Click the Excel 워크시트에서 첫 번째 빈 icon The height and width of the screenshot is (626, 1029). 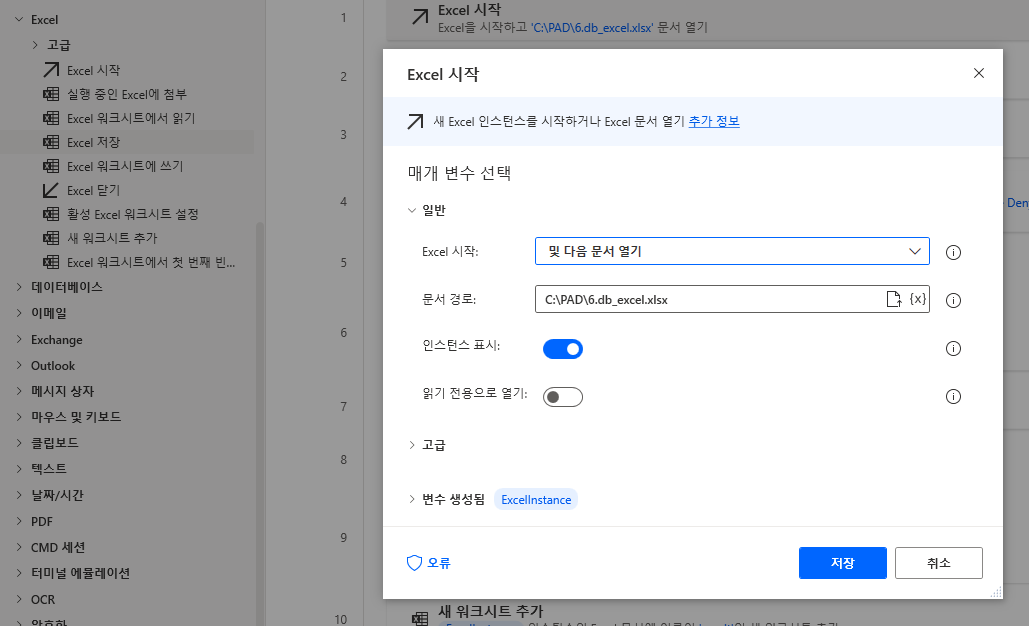(51, 262)
